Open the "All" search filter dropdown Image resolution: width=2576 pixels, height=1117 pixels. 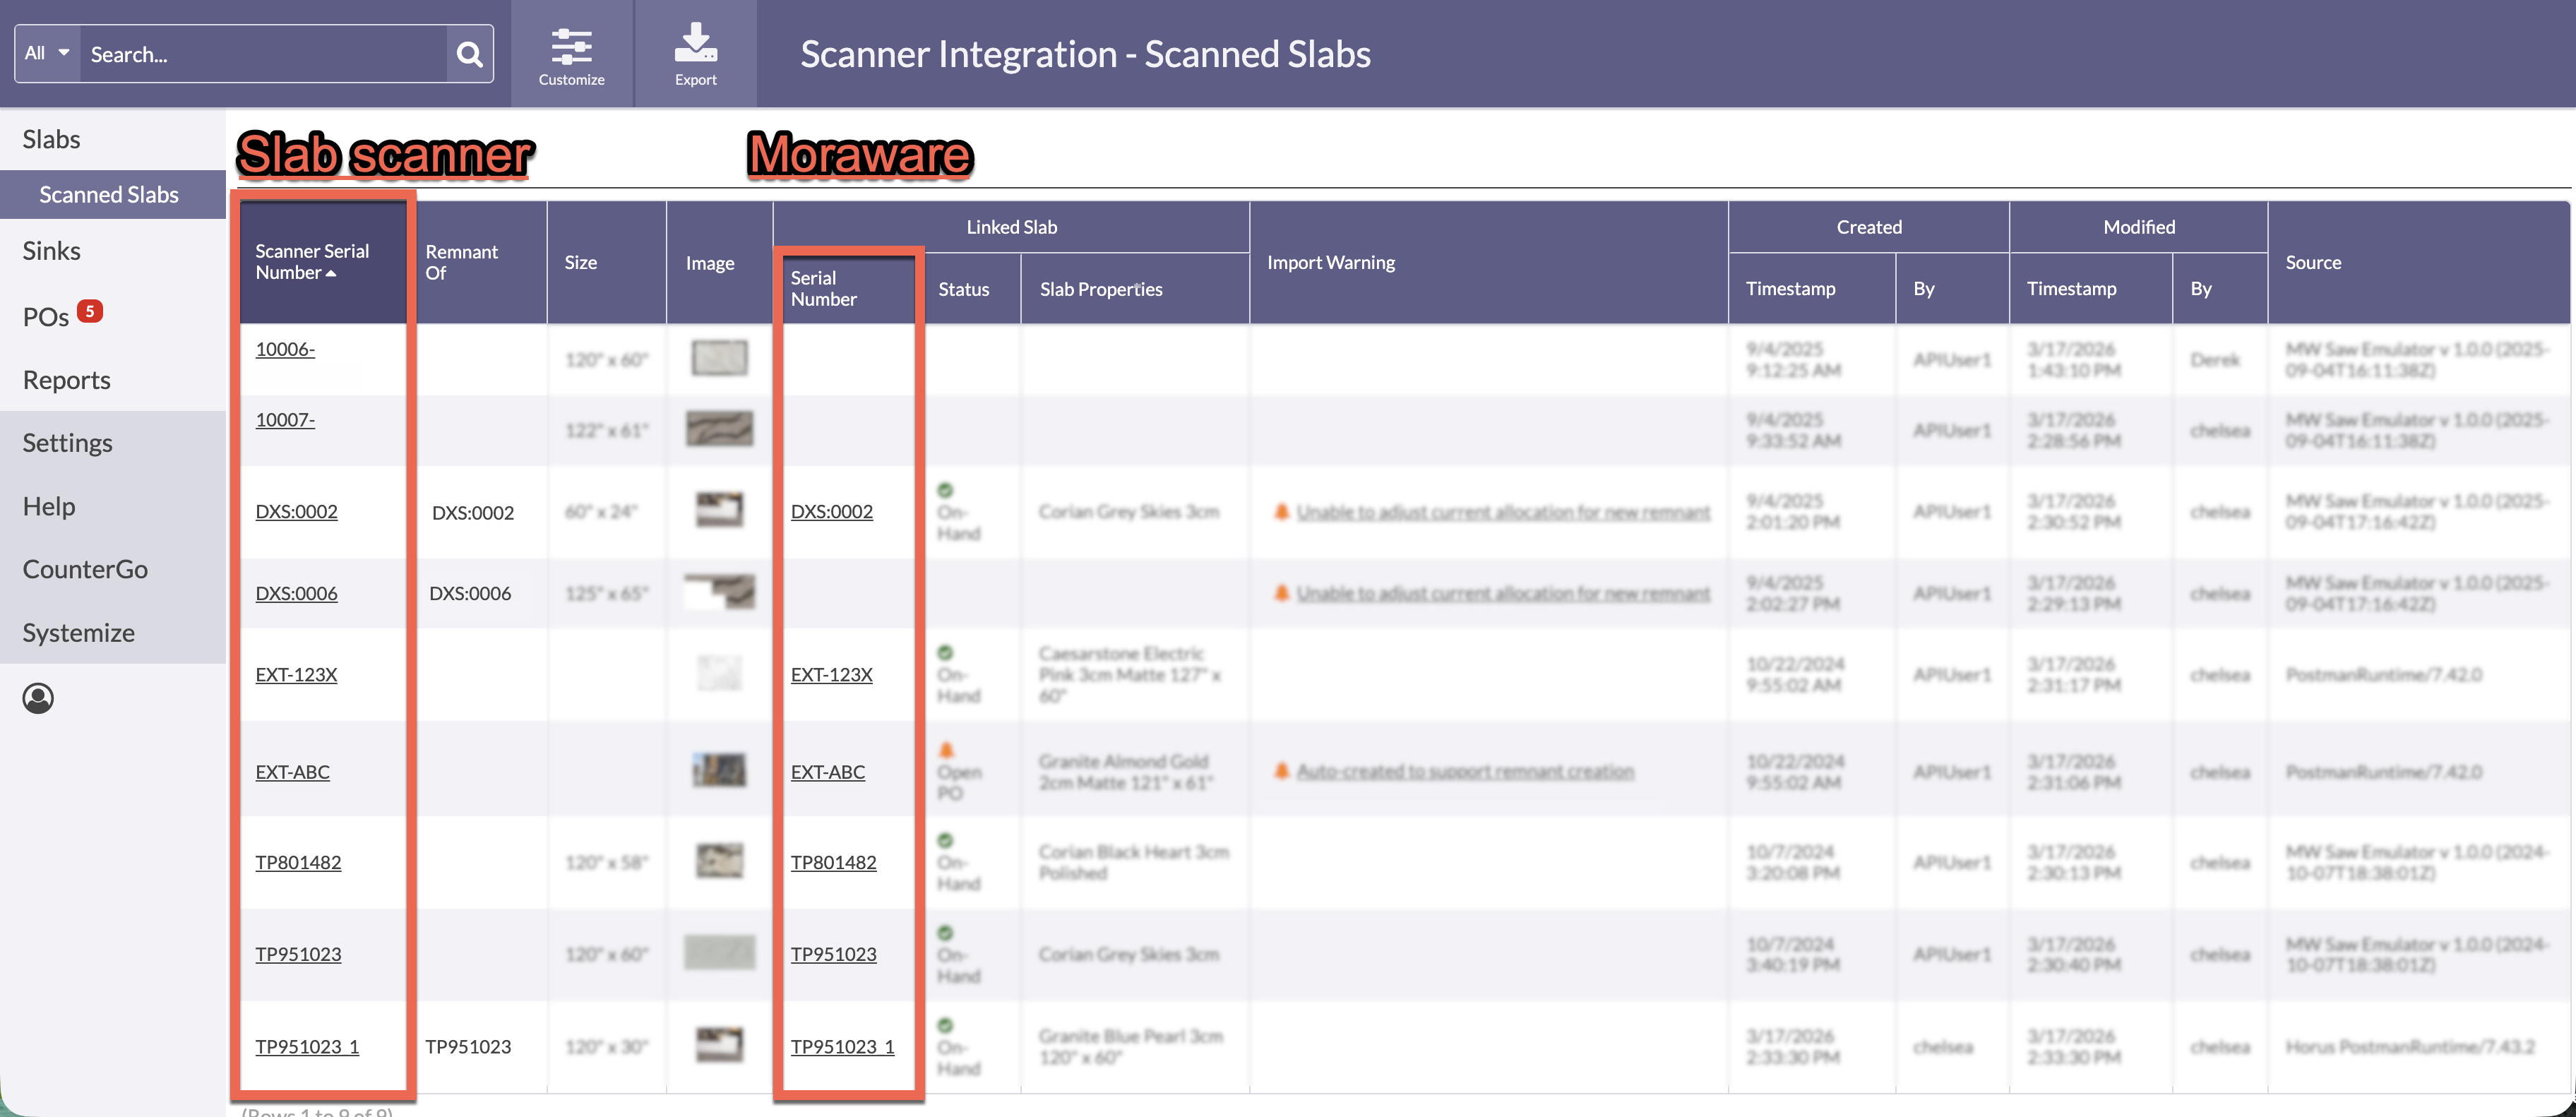click(46, 53)
